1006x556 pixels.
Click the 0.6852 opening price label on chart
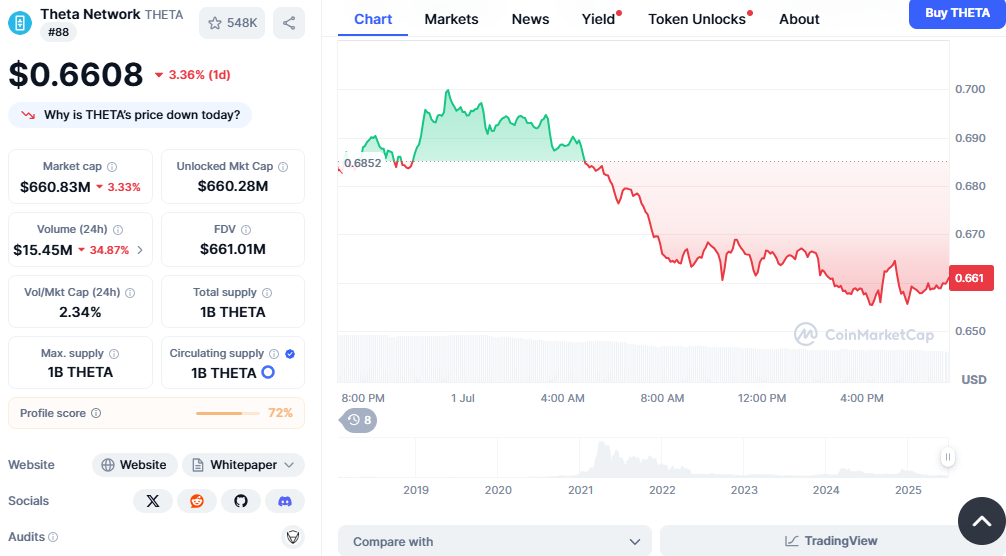362,163
